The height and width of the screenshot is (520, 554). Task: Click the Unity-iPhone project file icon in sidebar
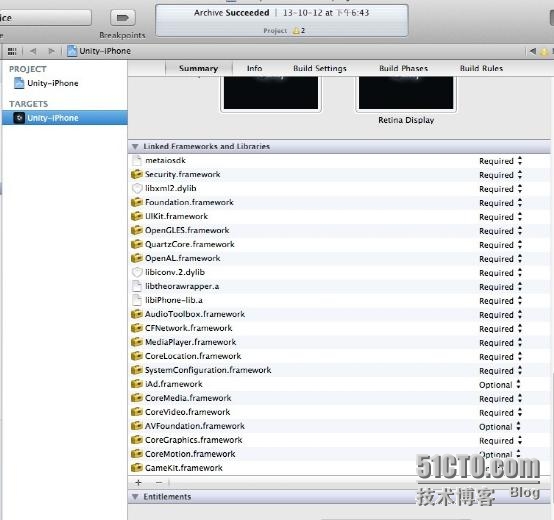[19, 83]
